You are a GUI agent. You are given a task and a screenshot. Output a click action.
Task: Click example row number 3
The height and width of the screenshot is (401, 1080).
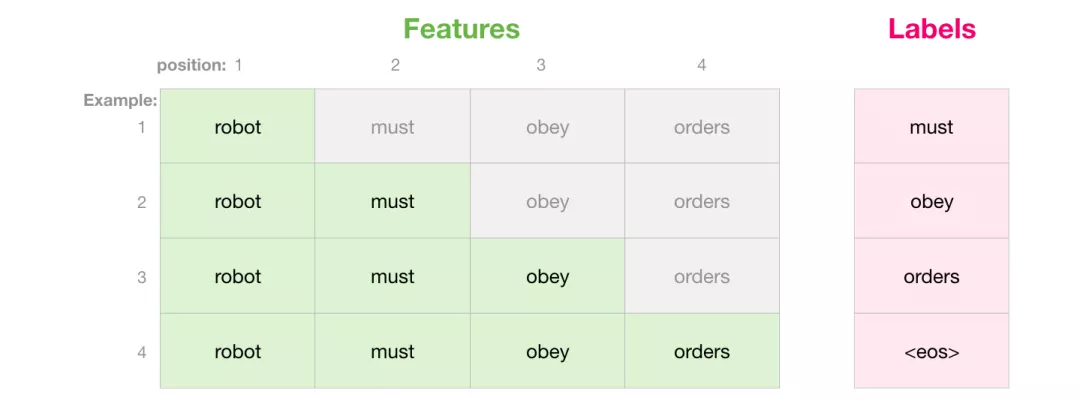(x=142, y=277)
